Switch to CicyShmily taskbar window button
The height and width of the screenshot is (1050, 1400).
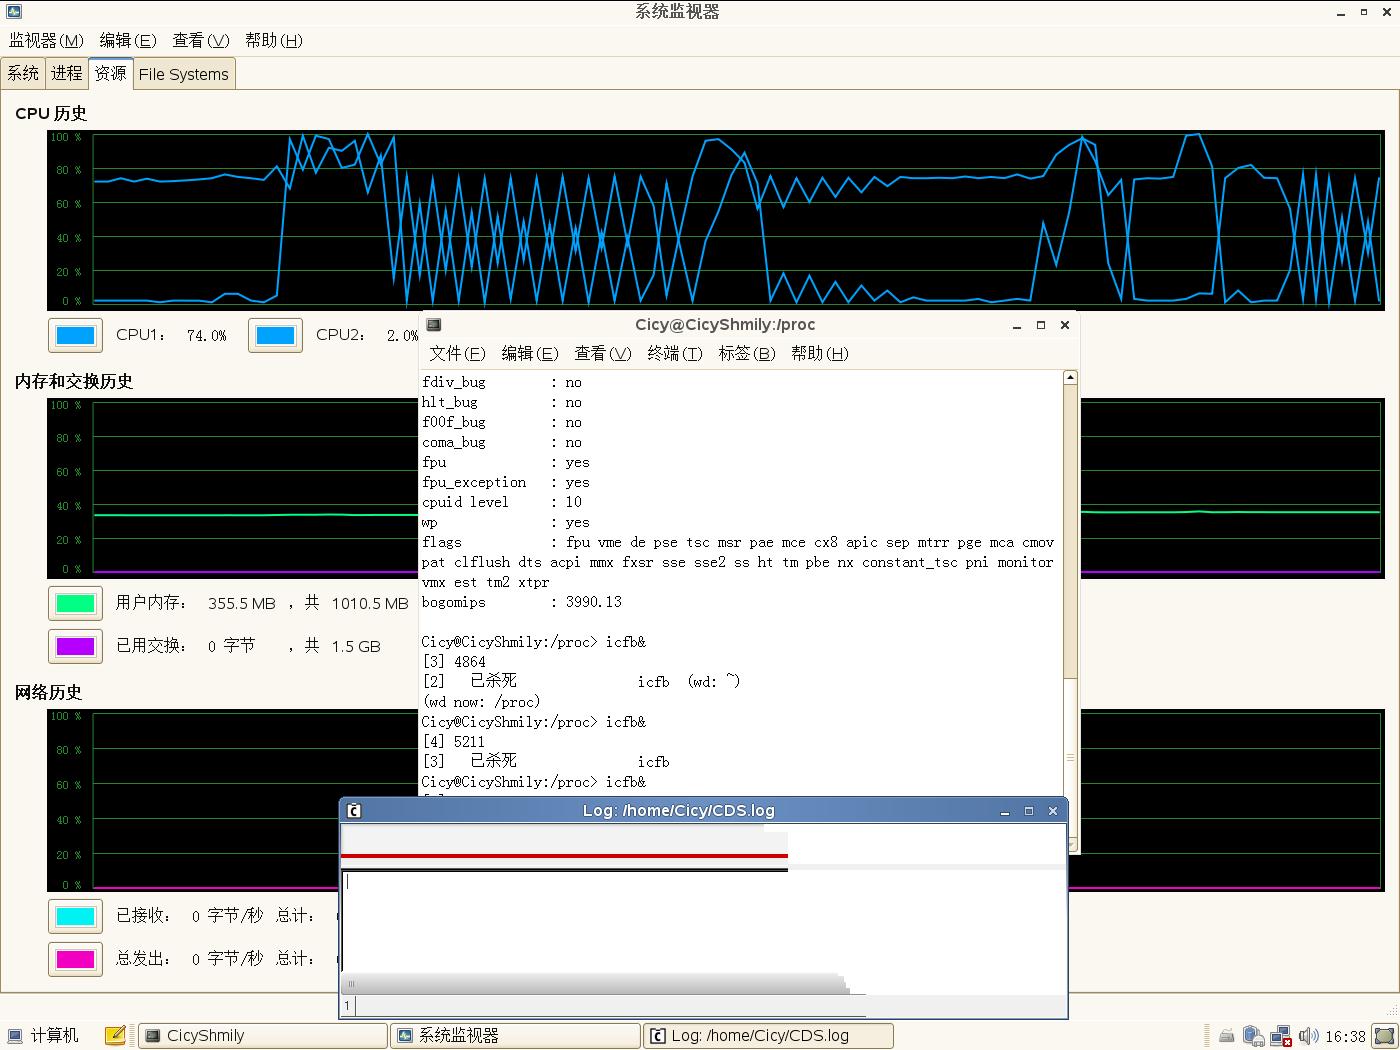click(262, 1035)
